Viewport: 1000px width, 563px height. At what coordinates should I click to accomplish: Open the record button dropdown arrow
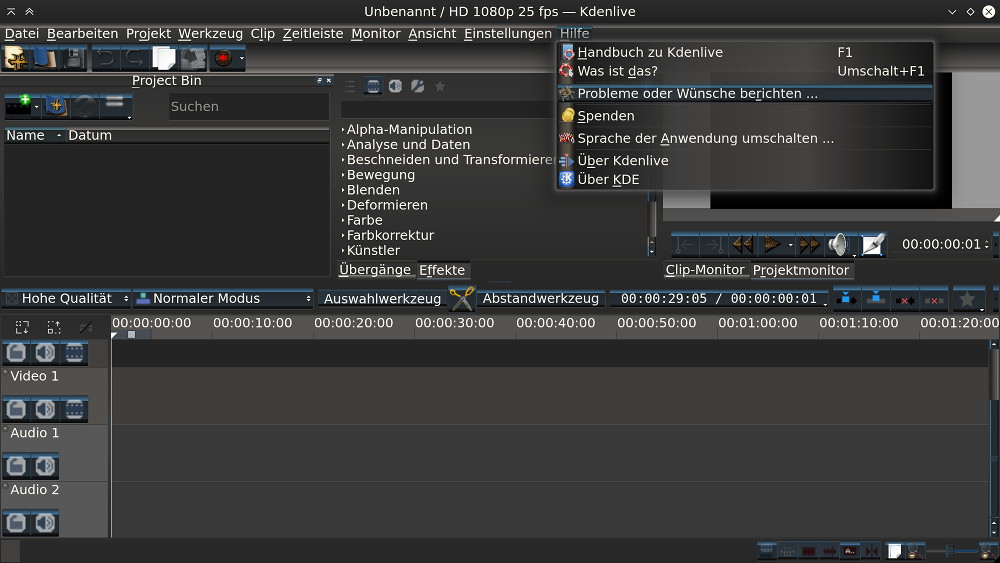tap(242, 58)
